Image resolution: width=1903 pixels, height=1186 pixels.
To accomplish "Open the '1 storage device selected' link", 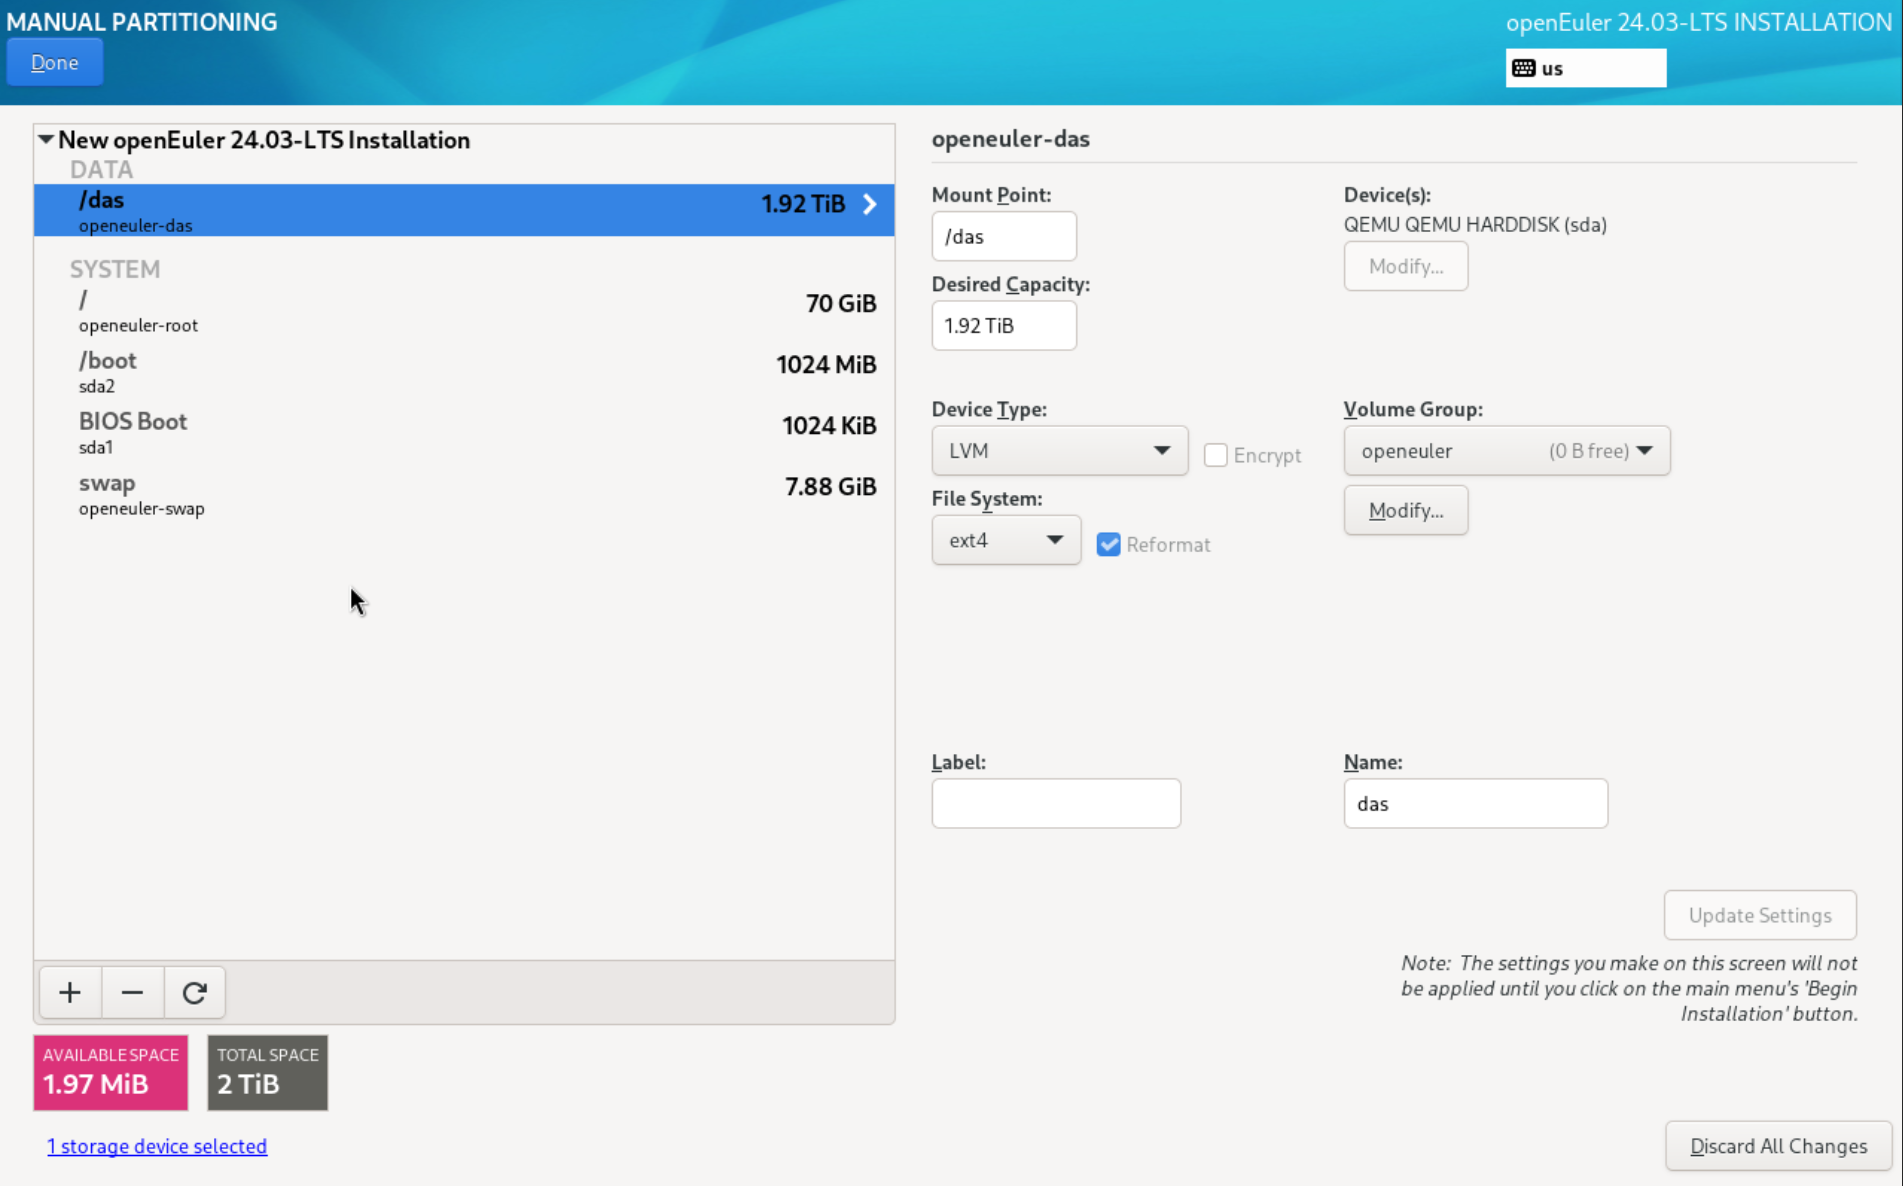I will pos(157,1146).
